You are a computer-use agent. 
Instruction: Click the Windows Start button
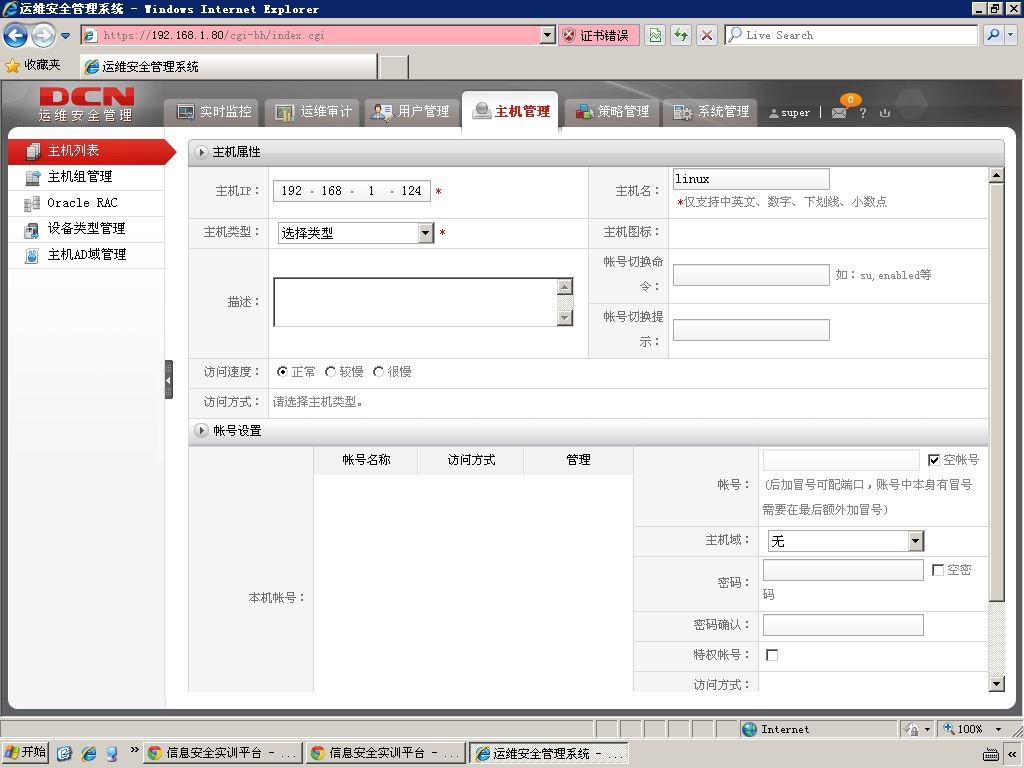pos(25,752)
